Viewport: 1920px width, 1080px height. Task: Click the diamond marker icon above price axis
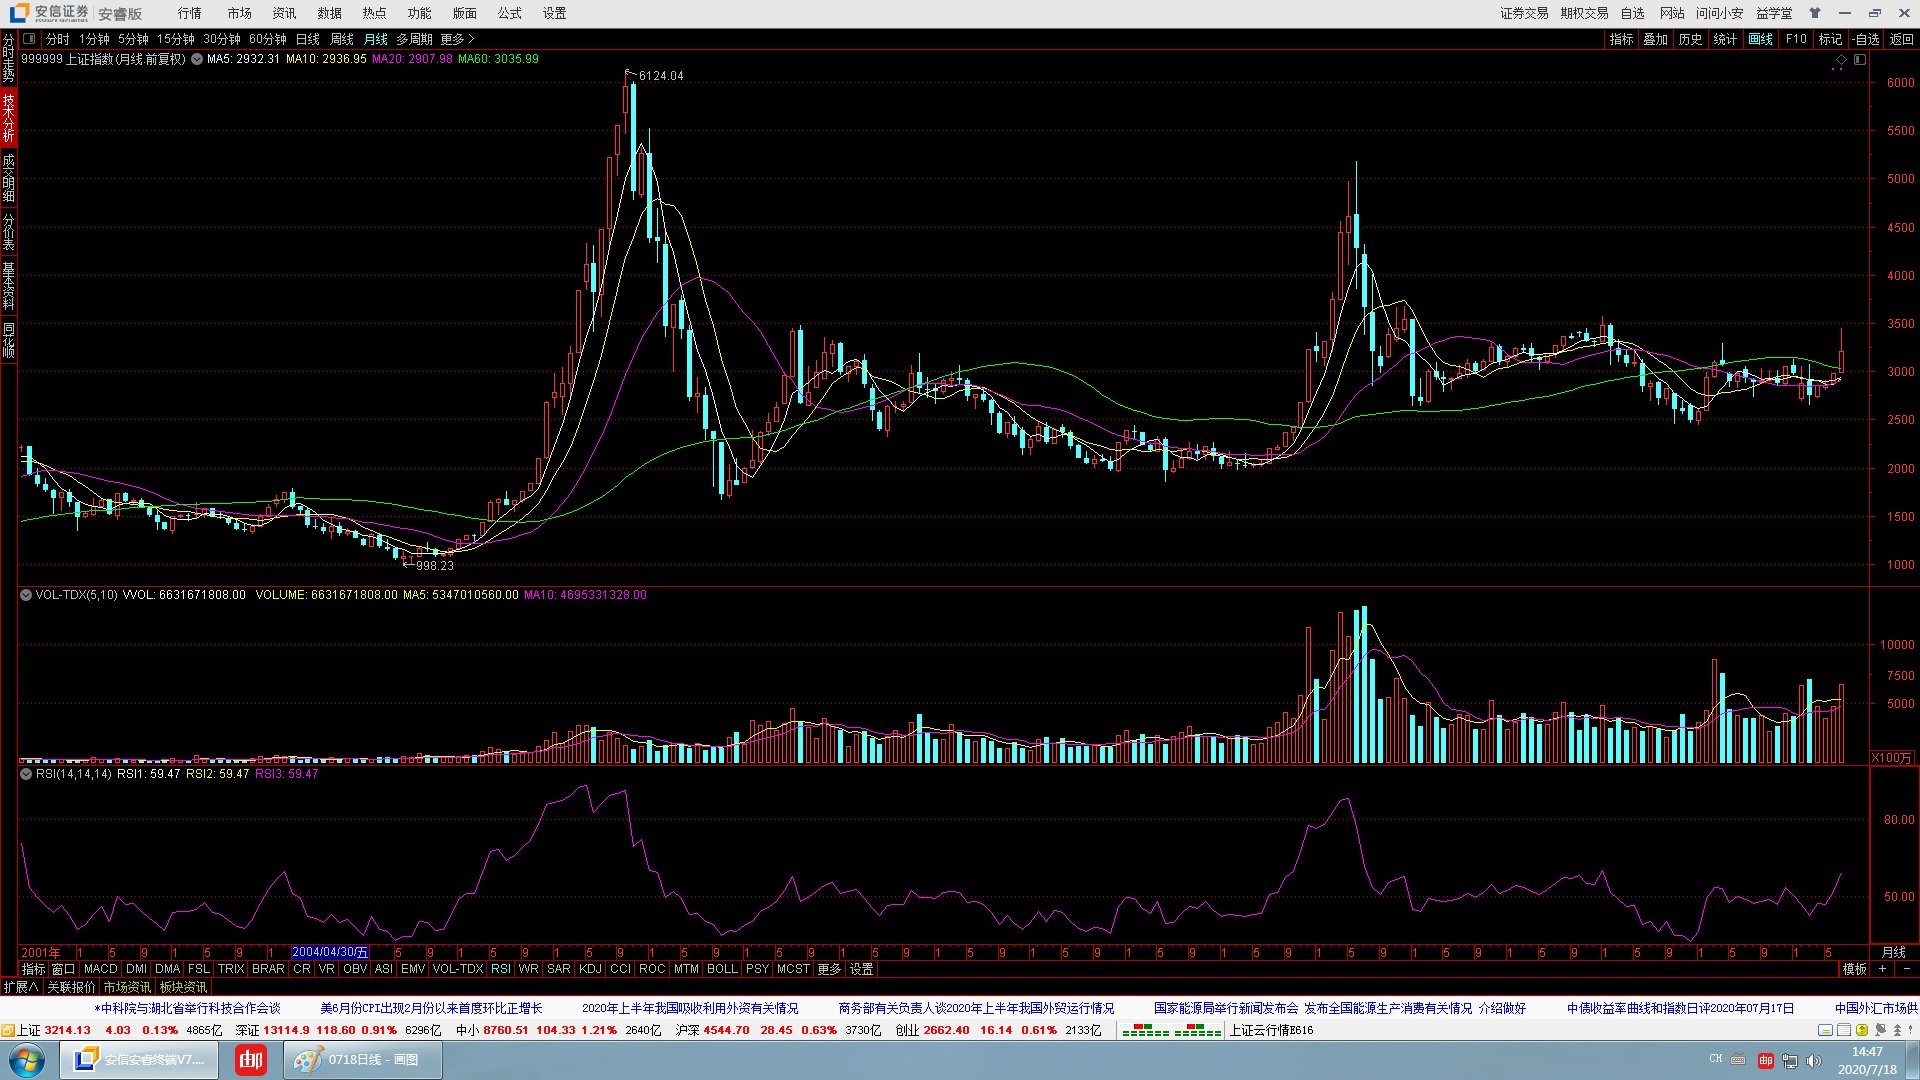(x=1840, y=60)
